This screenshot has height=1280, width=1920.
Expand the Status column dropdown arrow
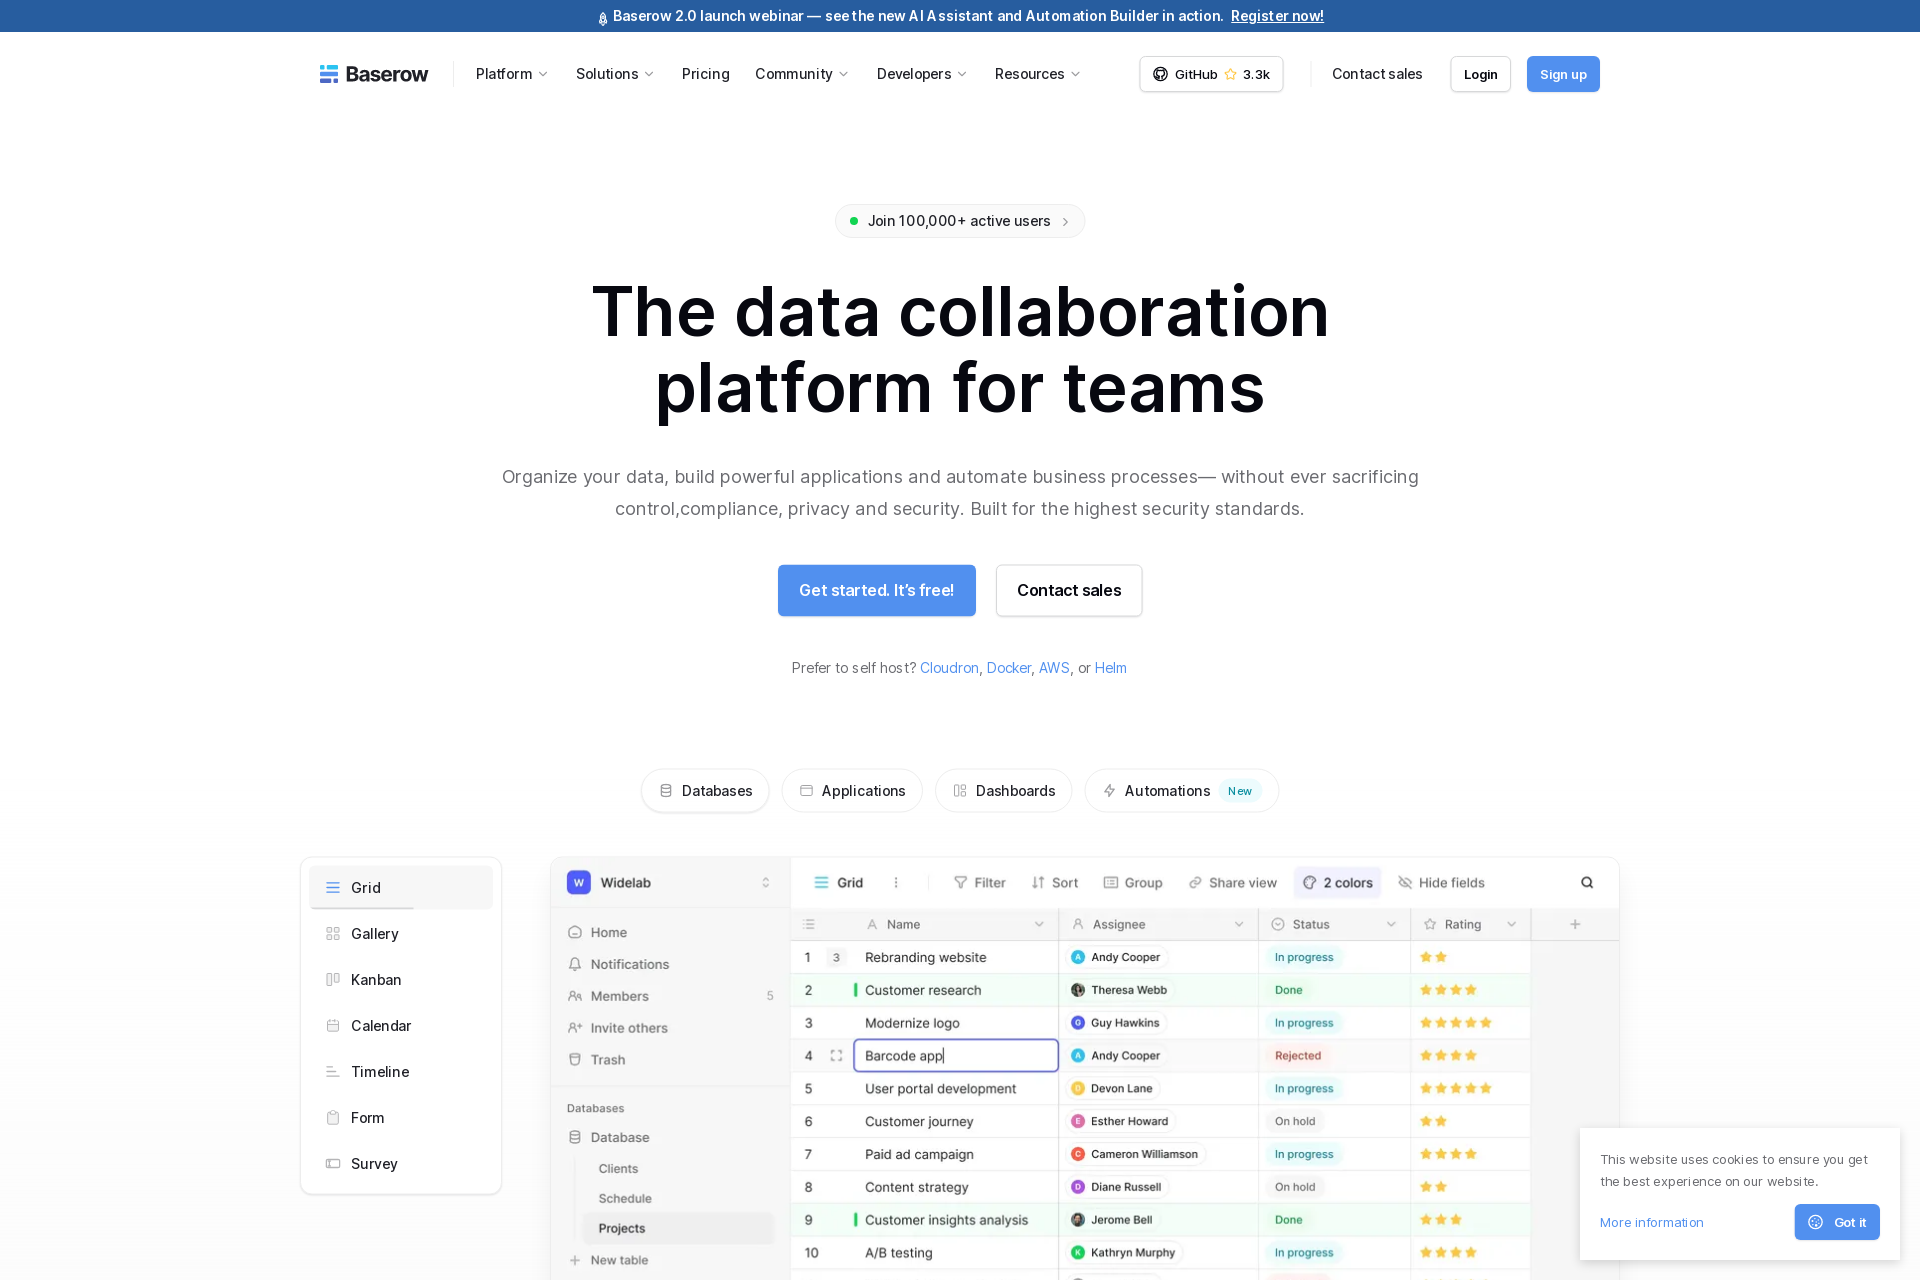[x=1391, y=924]
